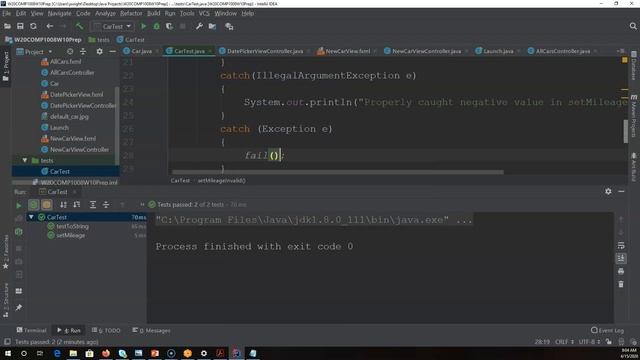Expand all test results
Viewport: 640px width, 360px height.
click(93, 204)
